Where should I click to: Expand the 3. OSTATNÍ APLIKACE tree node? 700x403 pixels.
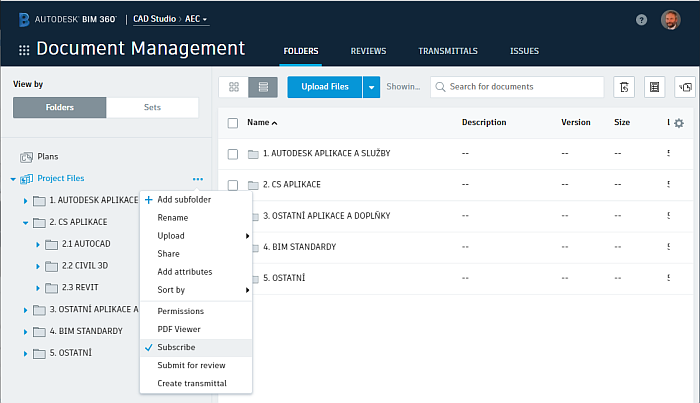click(x=25, y=310)
